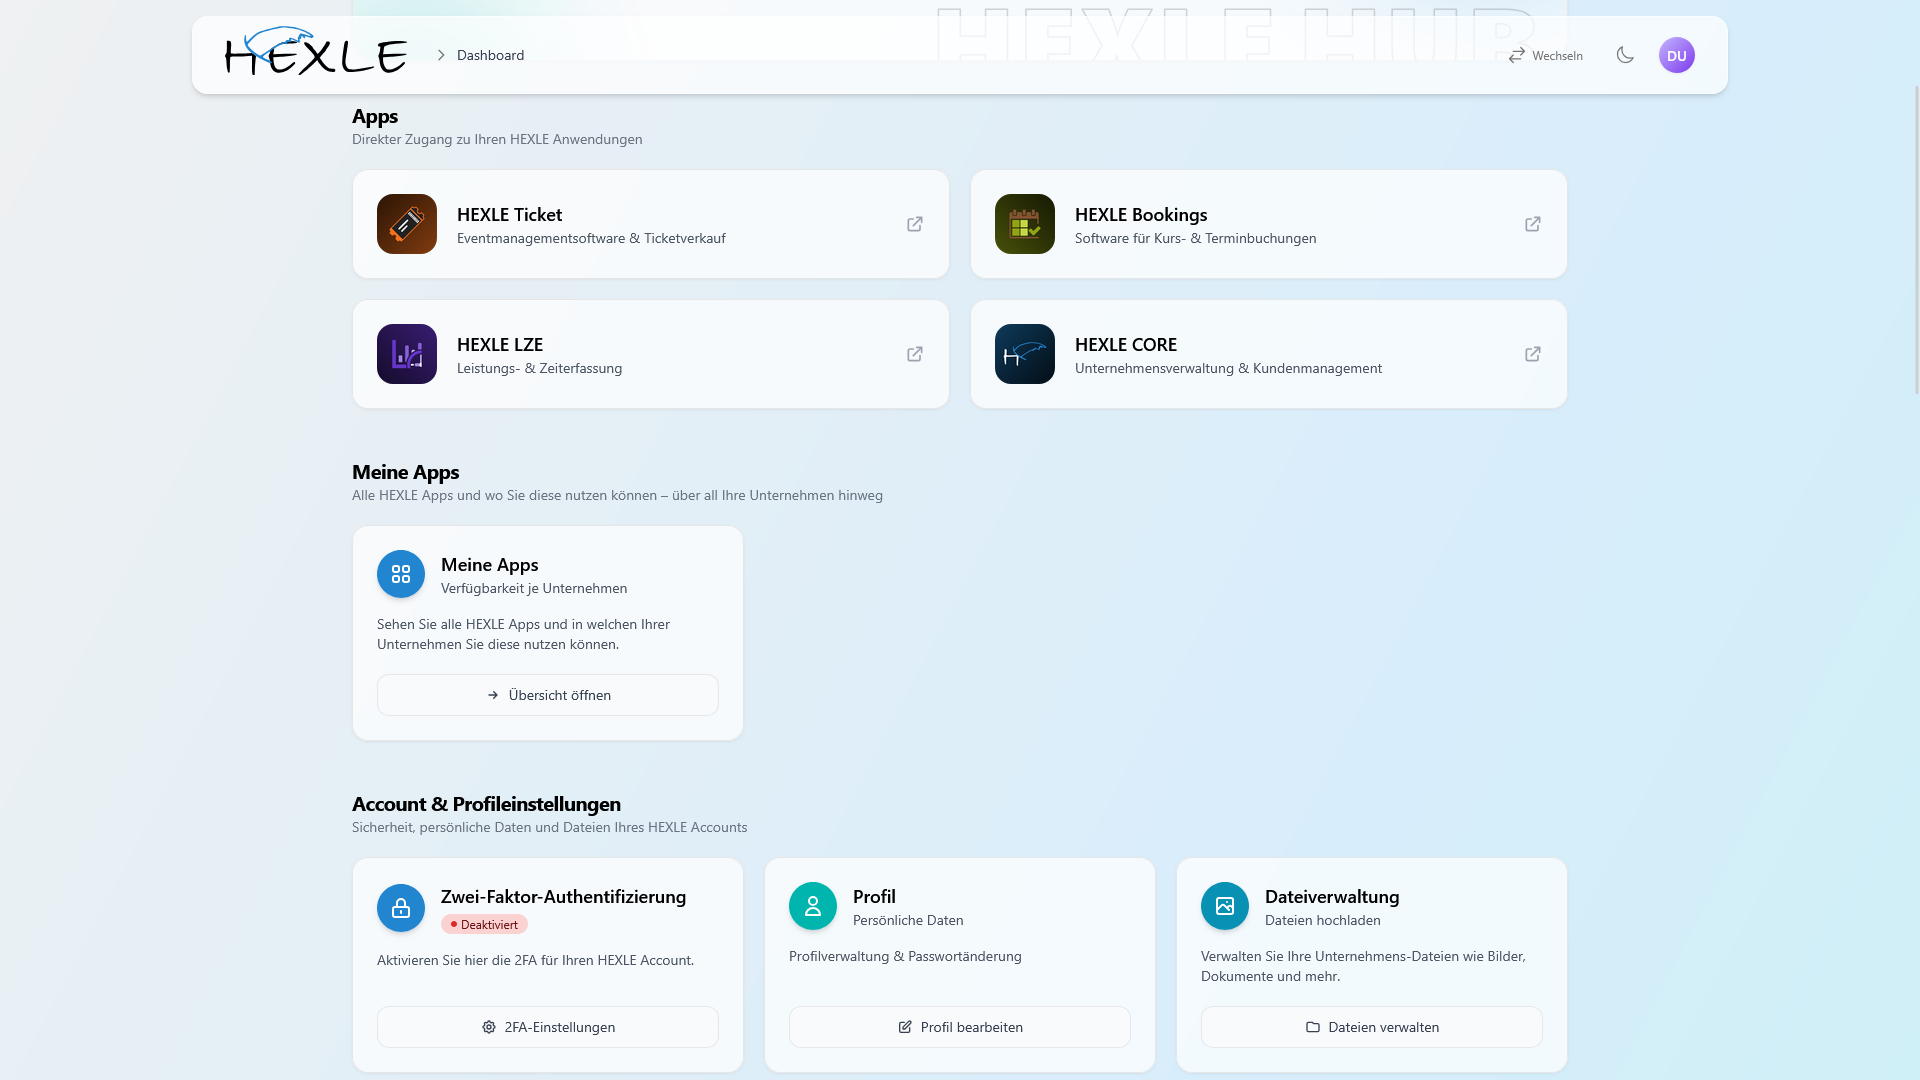This screenshot has height=1080, width=1920.
Task: Click external link icon on HEXLE CORE
Action: click(1533, 354)
